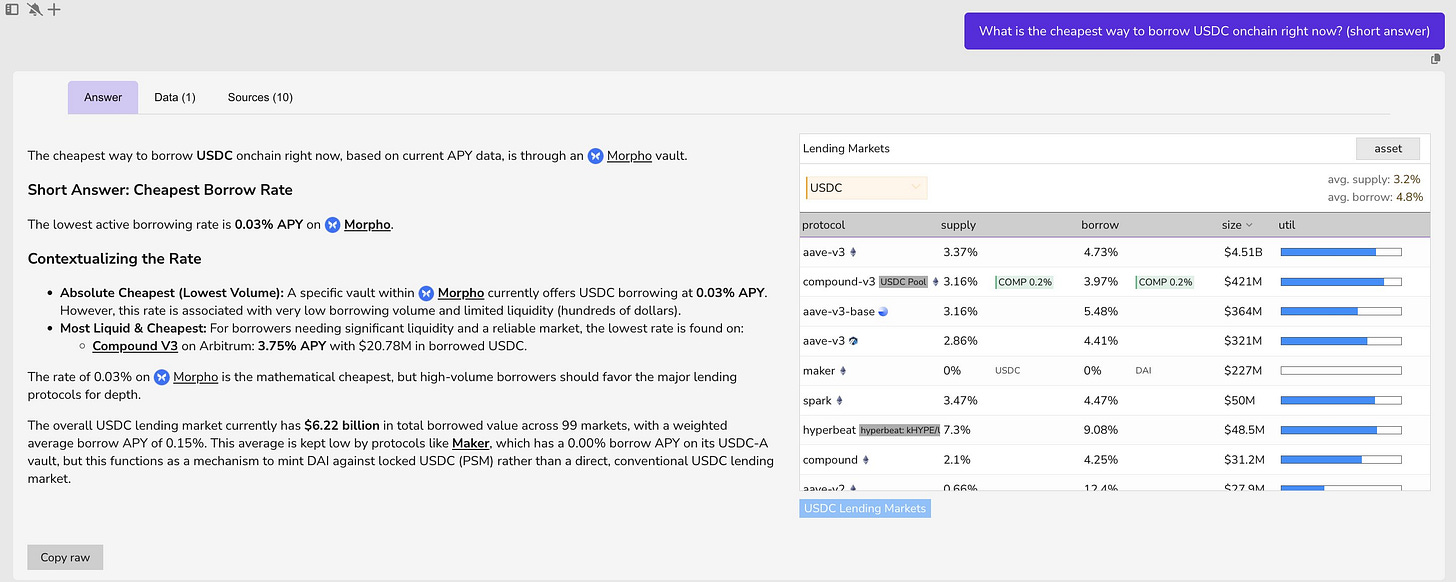Toggle the sidebar panel icon

(12, 9)
